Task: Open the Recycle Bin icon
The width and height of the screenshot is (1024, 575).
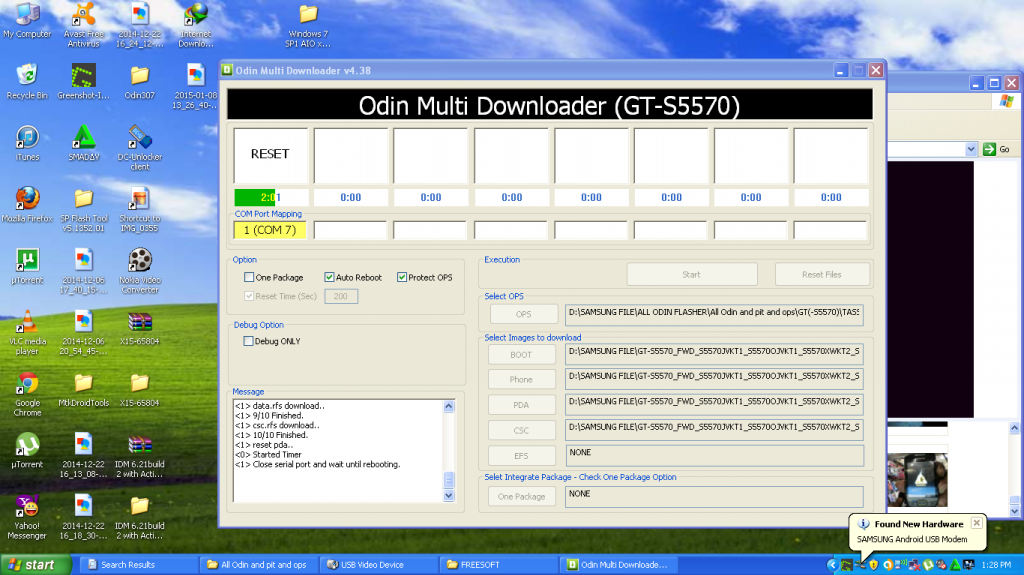Action: point(27,75)
